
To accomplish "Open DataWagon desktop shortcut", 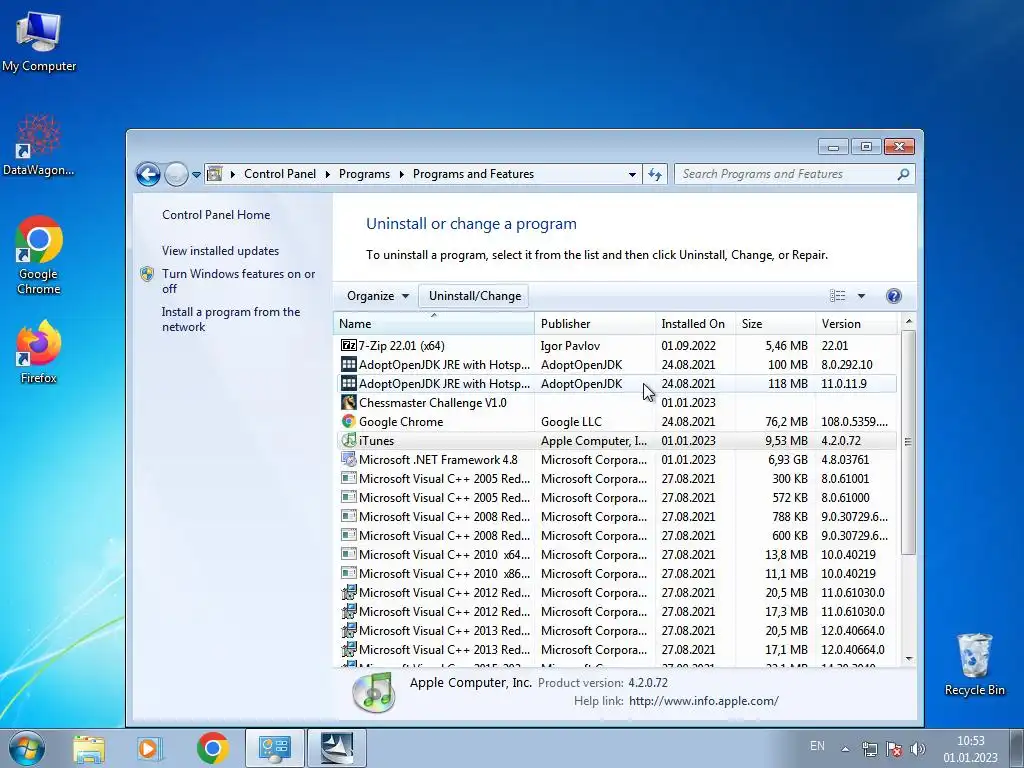I will (39, 145).
